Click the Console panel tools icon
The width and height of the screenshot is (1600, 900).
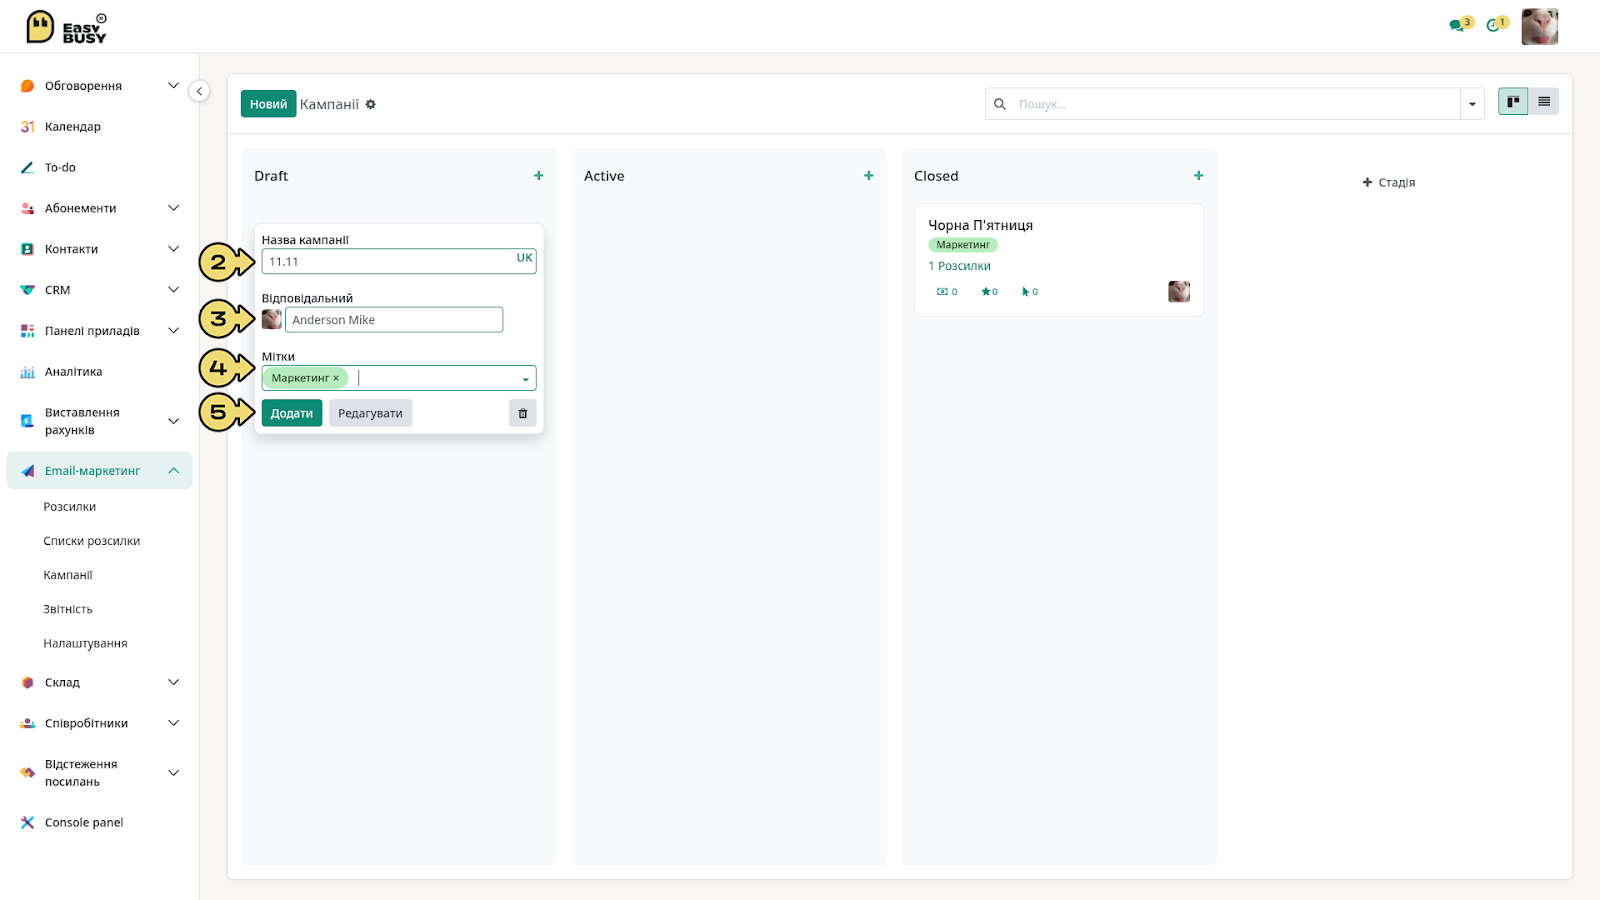(x=27, y=823)
